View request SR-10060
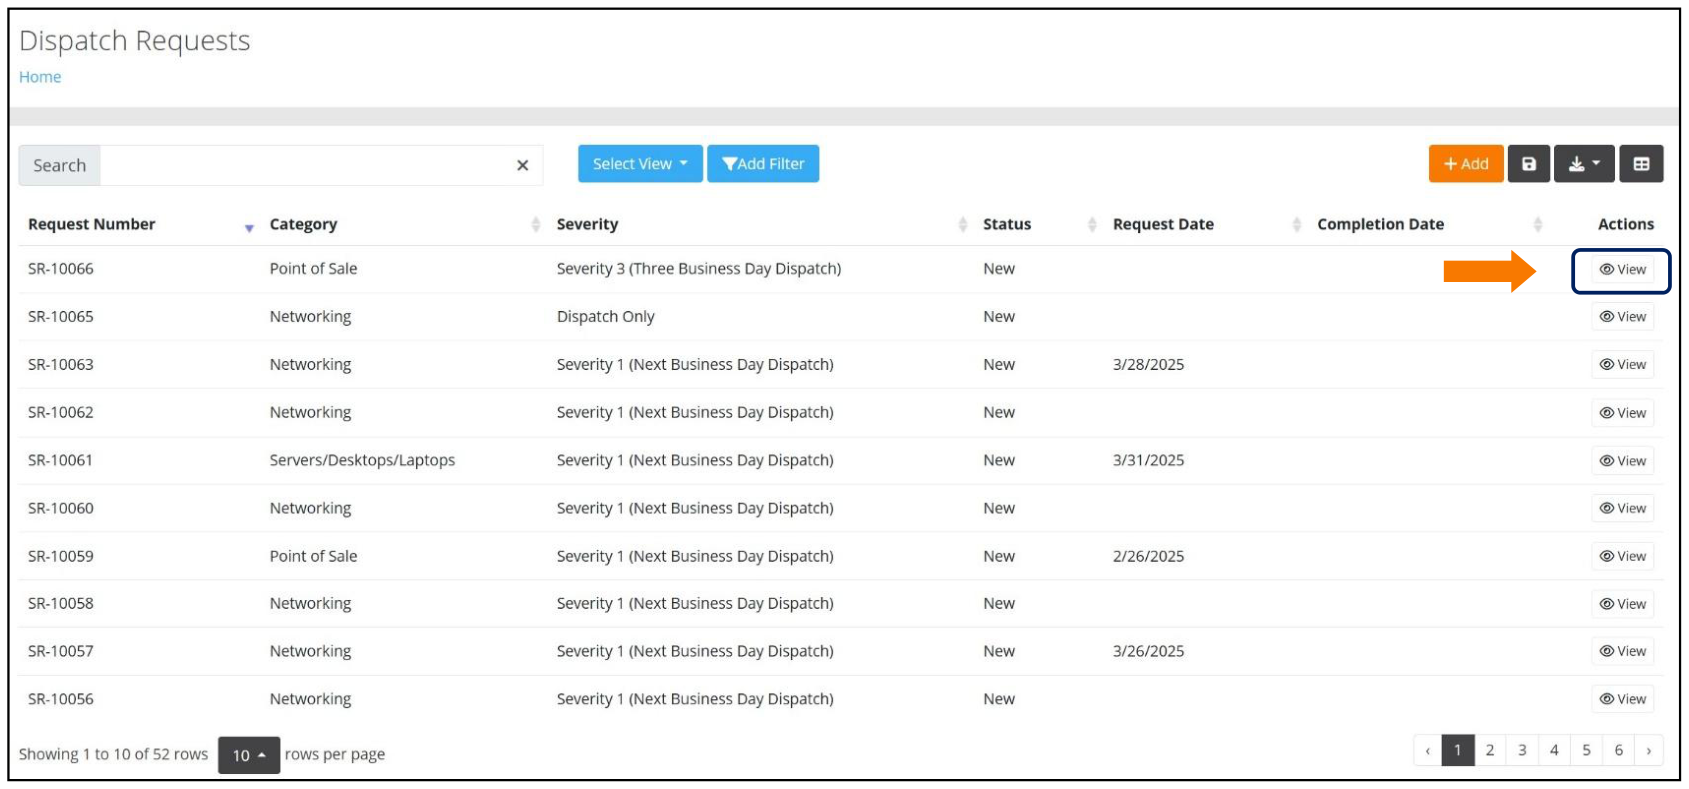 coord(1622,508)
